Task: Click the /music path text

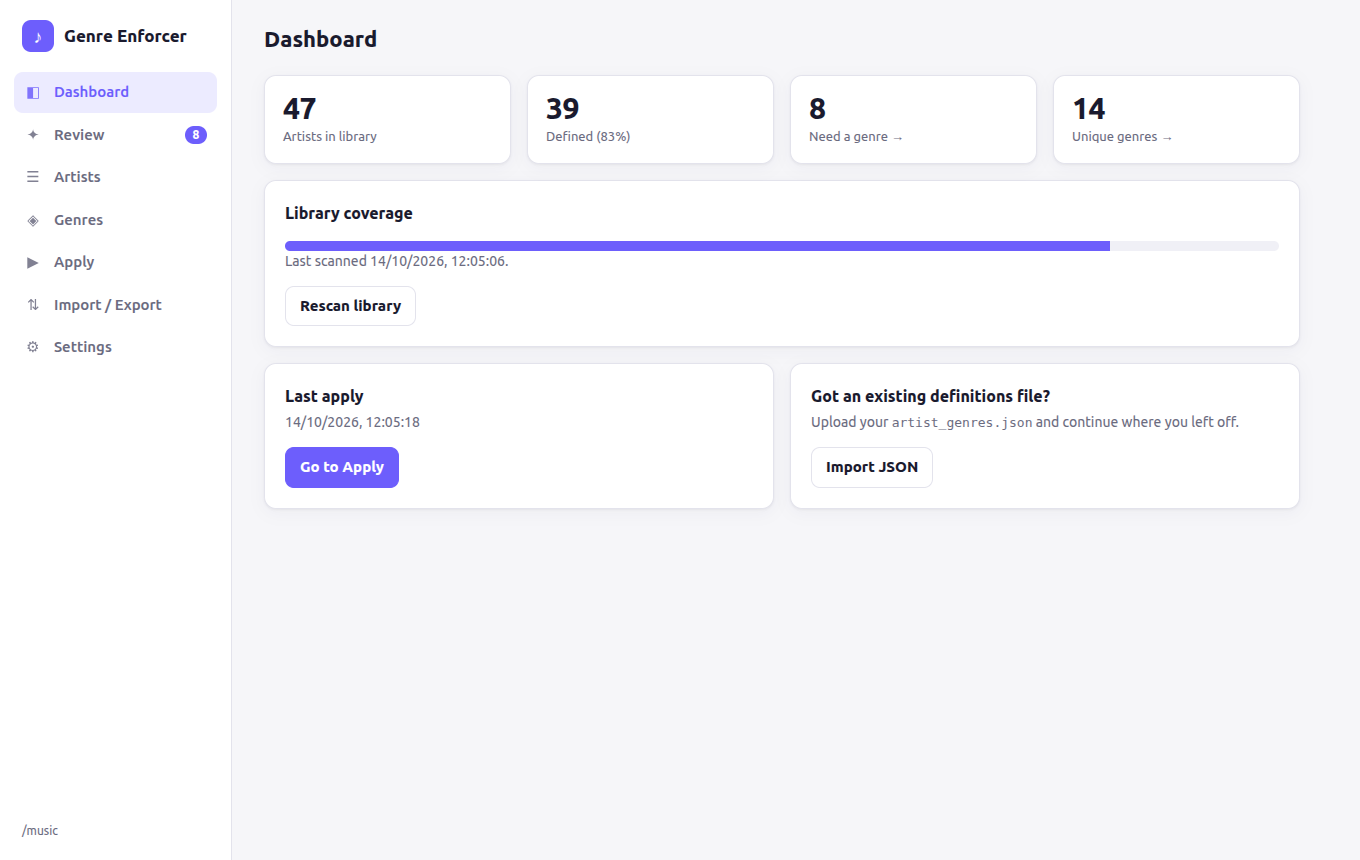Action: pyautogui.click(x=40, y=830)
